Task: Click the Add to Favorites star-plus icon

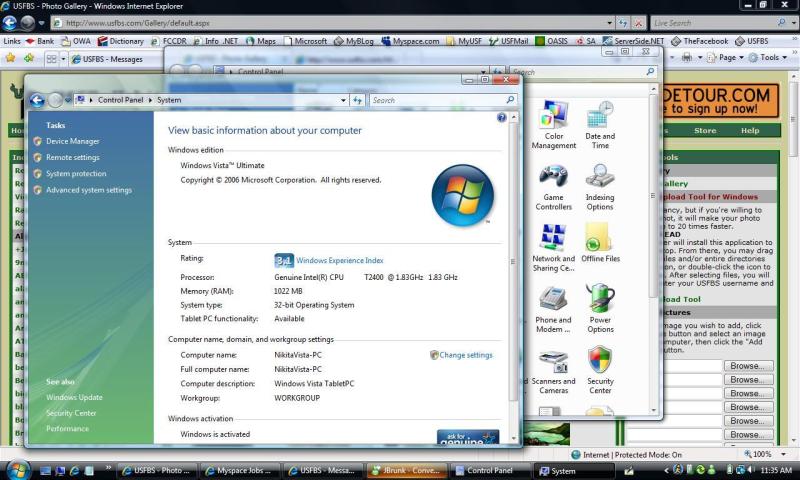Action: (29, 58)
